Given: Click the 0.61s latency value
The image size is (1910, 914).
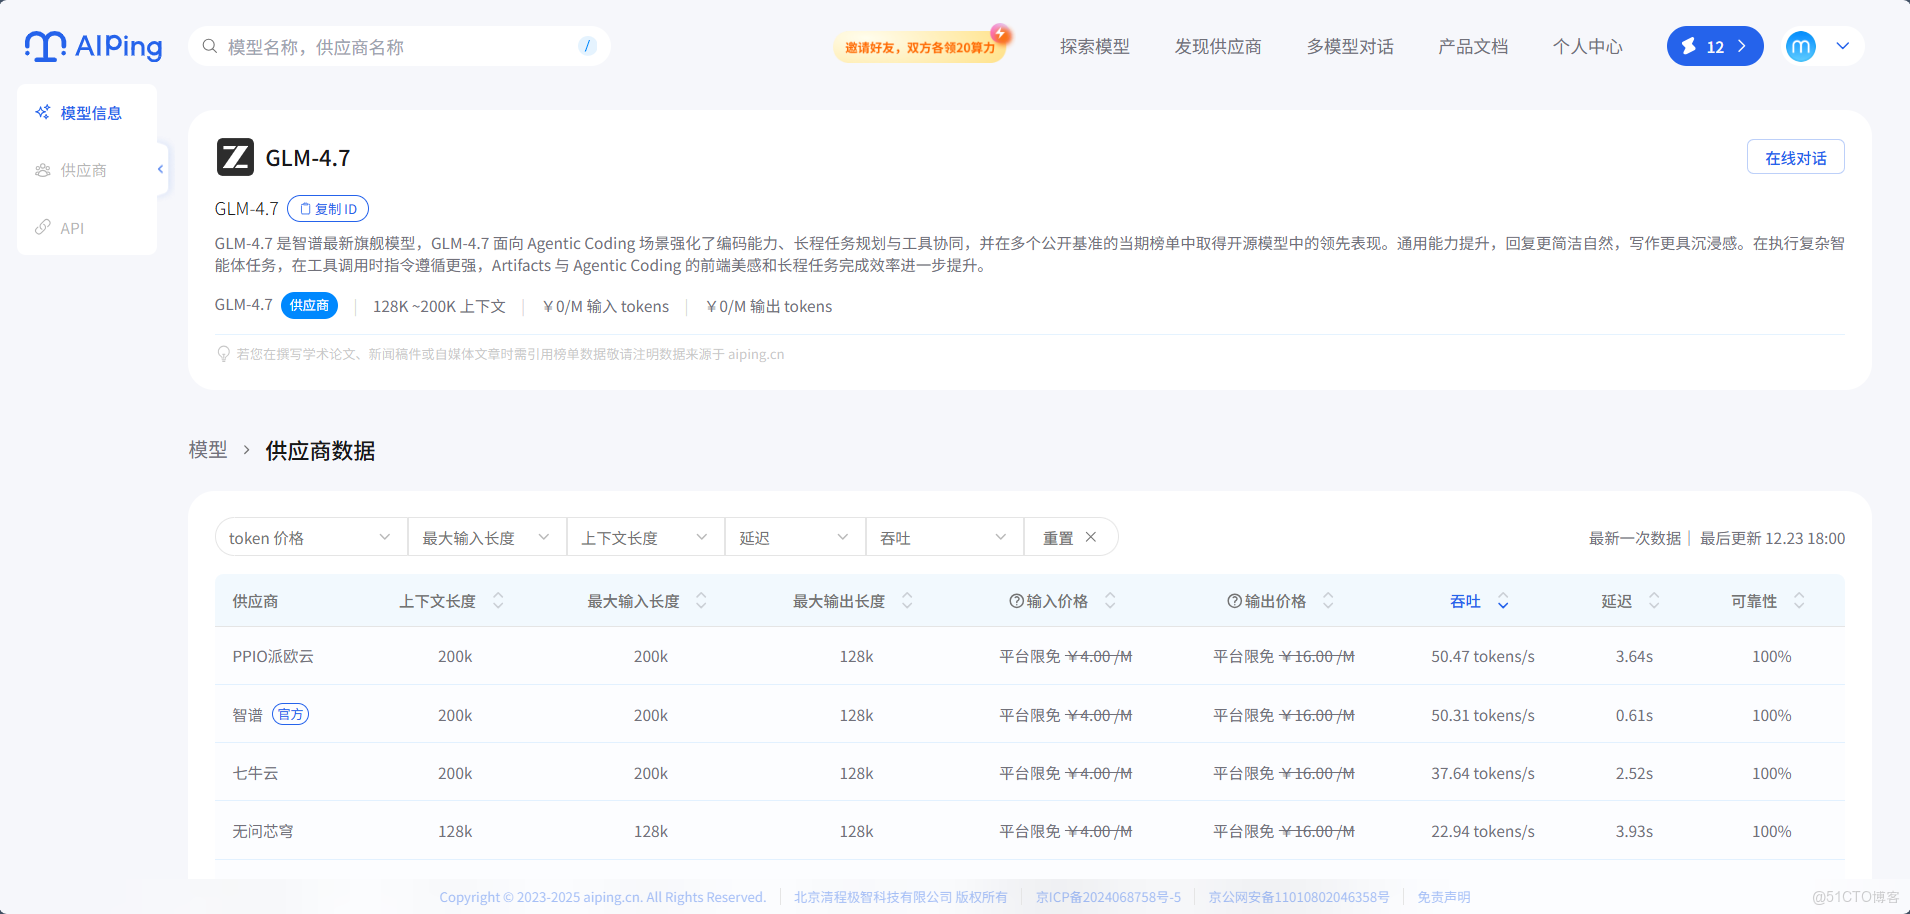Looking at the screenshot, I should point(1634,715).
